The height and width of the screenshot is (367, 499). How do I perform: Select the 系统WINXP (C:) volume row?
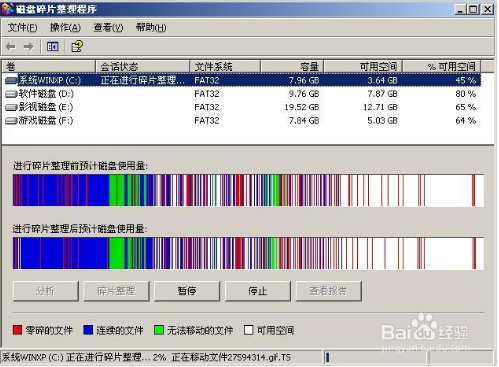(243, 80)
